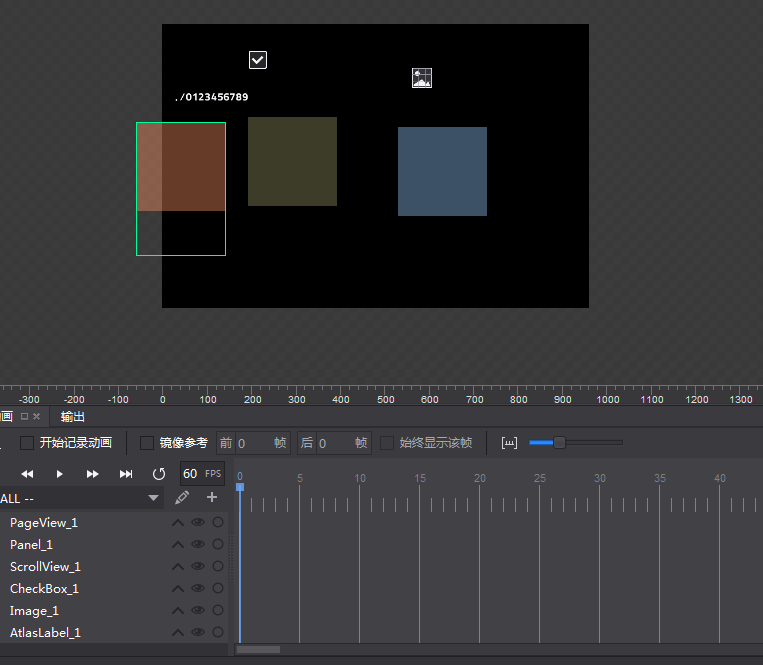
Task: Switch to the 输出 tab
Action: [x=73, y=417]
